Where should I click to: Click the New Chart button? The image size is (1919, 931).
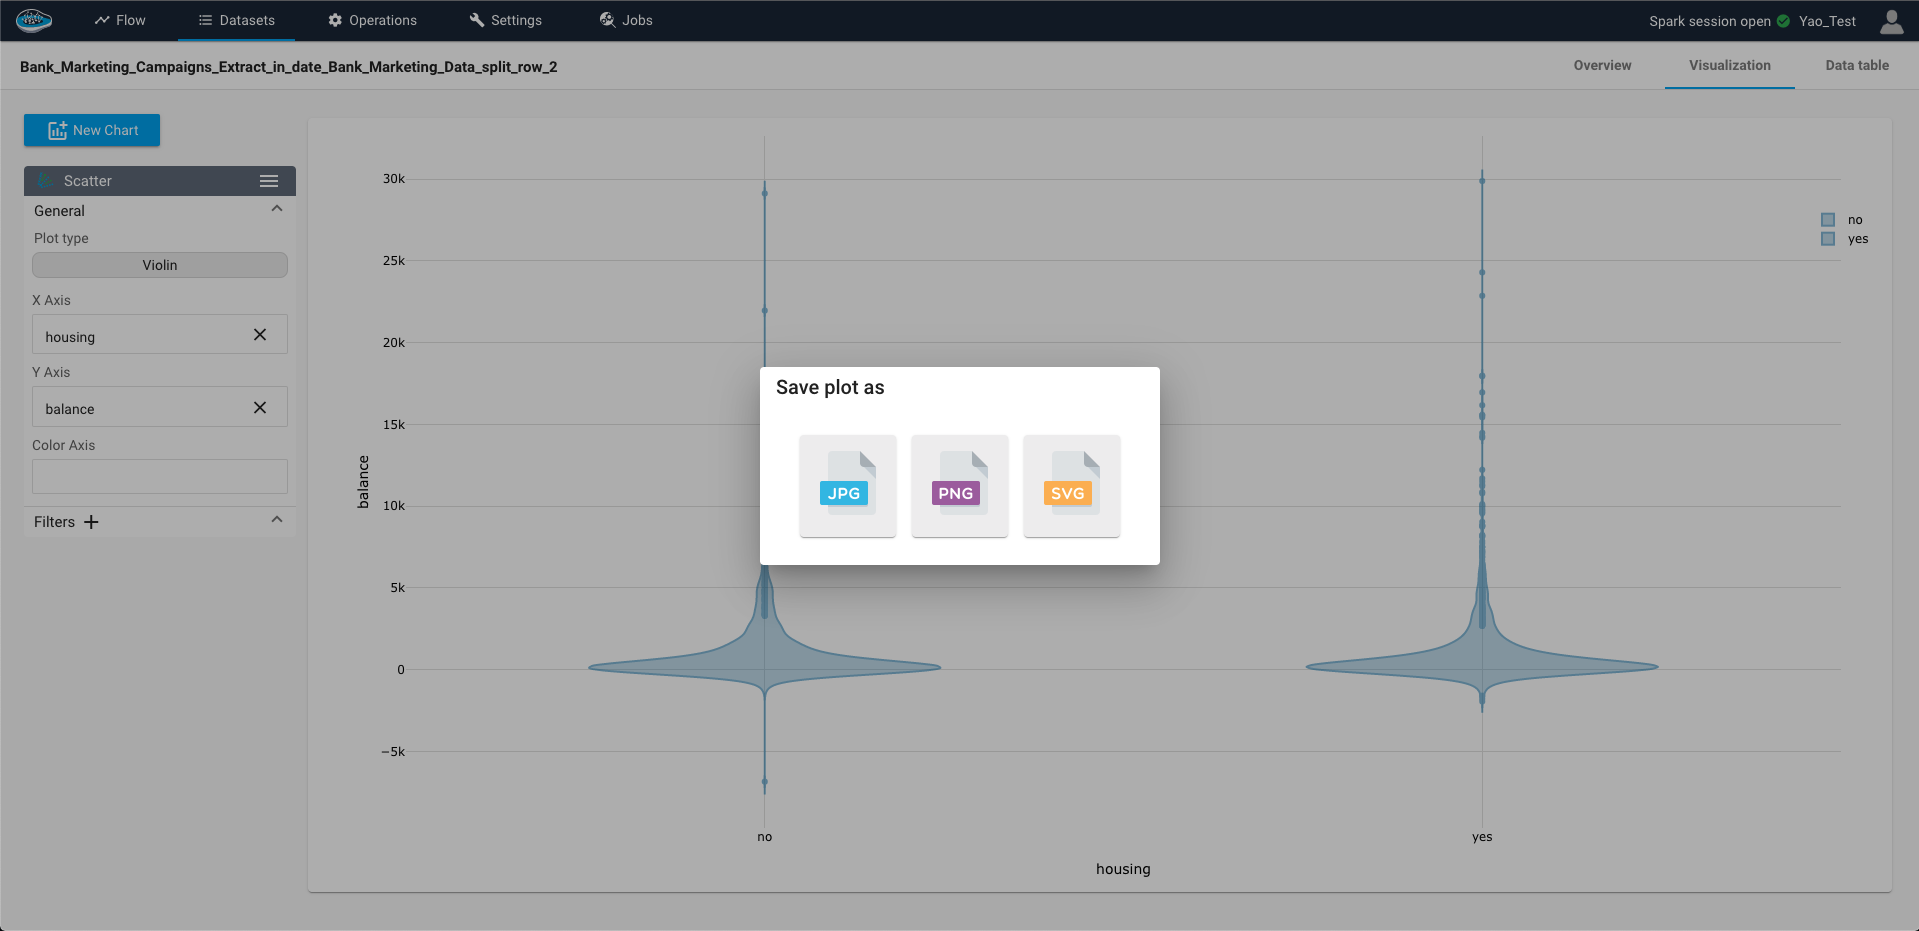point(92,130)
